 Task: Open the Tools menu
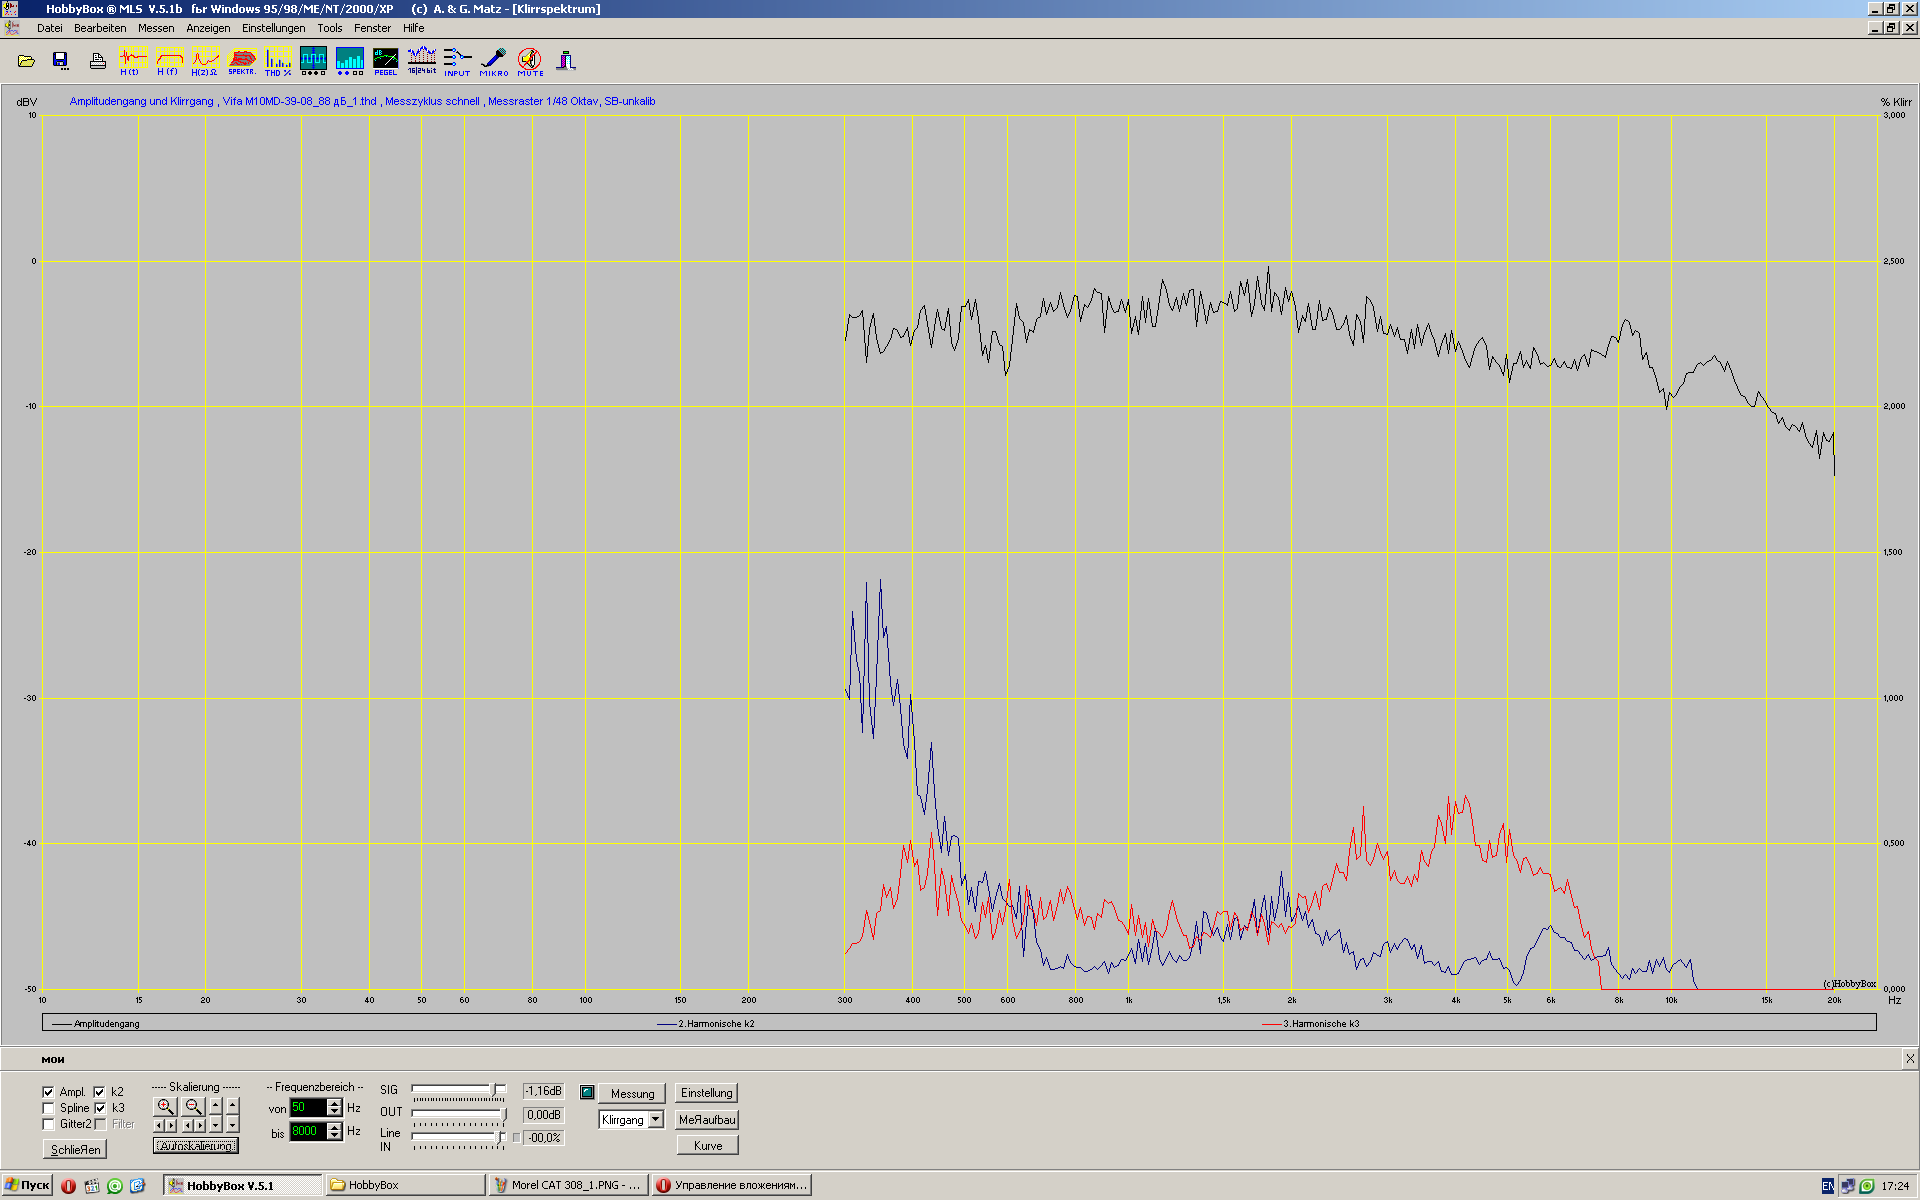pos(329,28)
